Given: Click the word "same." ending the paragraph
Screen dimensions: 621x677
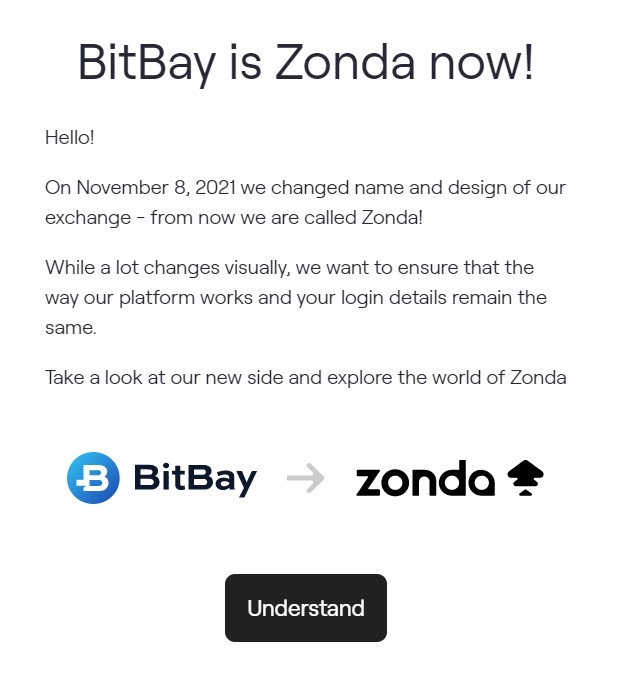Looking at the screenshot, I should (71, 328).
